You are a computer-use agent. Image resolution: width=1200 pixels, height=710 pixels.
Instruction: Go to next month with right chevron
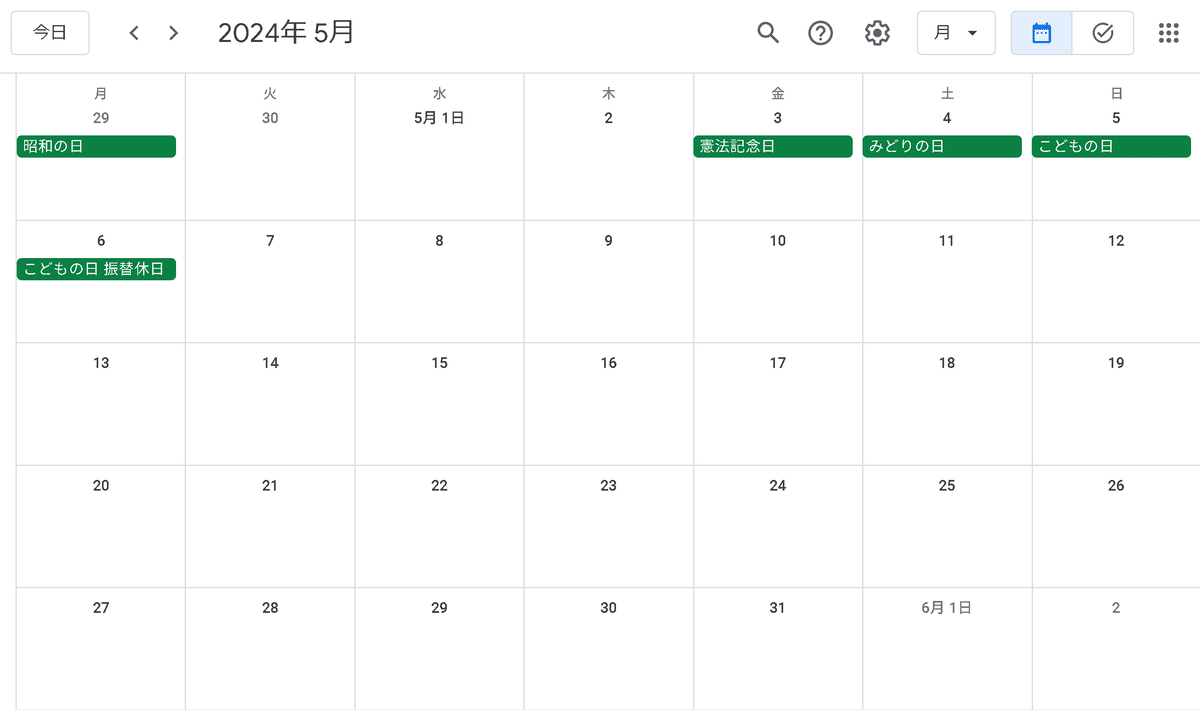174,33
